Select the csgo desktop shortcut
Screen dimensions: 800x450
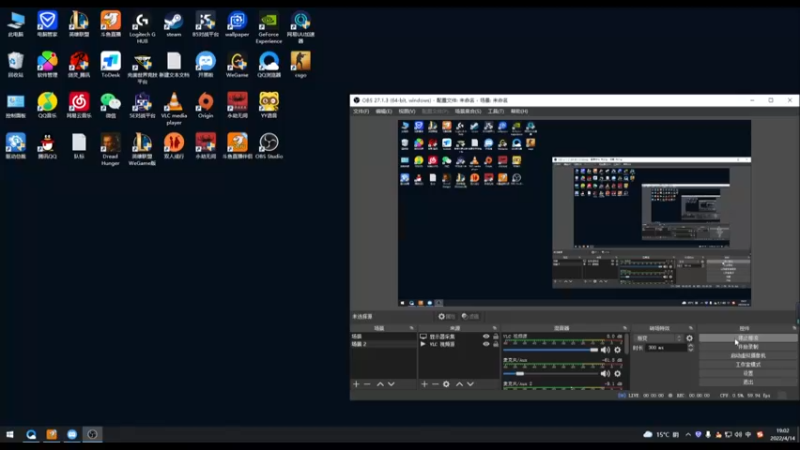(x=301, y=64)
